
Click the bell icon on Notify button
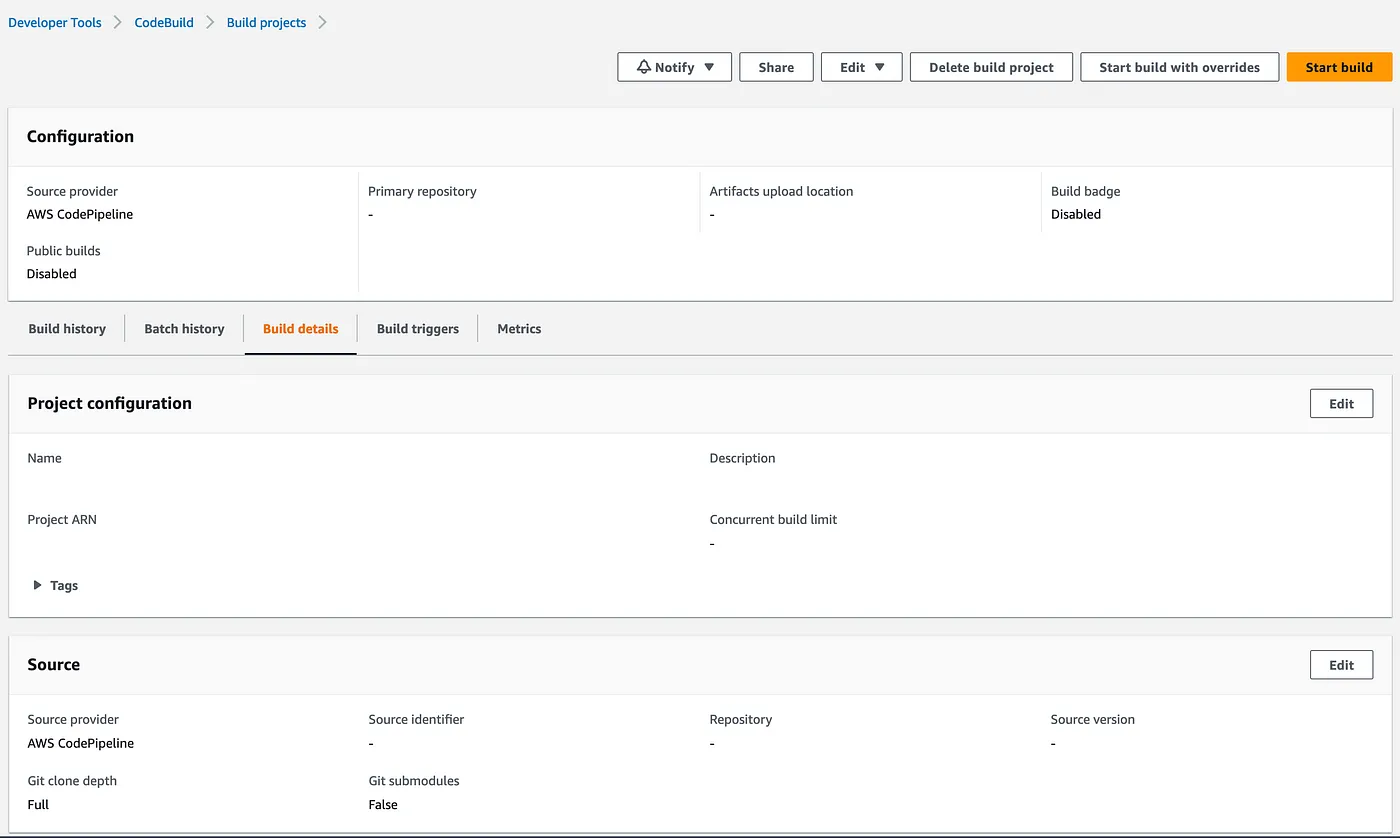tap(643, 67)
